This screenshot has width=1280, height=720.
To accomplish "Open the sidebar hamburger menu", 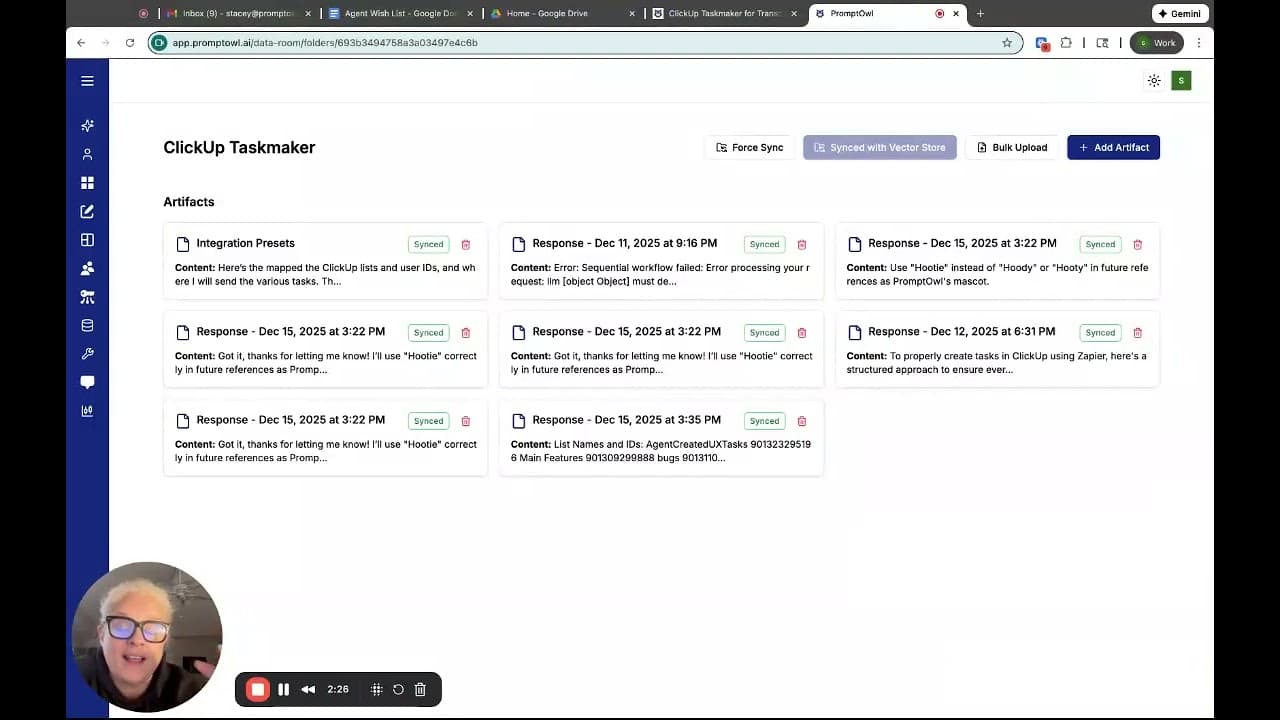I will coord(87,80).
